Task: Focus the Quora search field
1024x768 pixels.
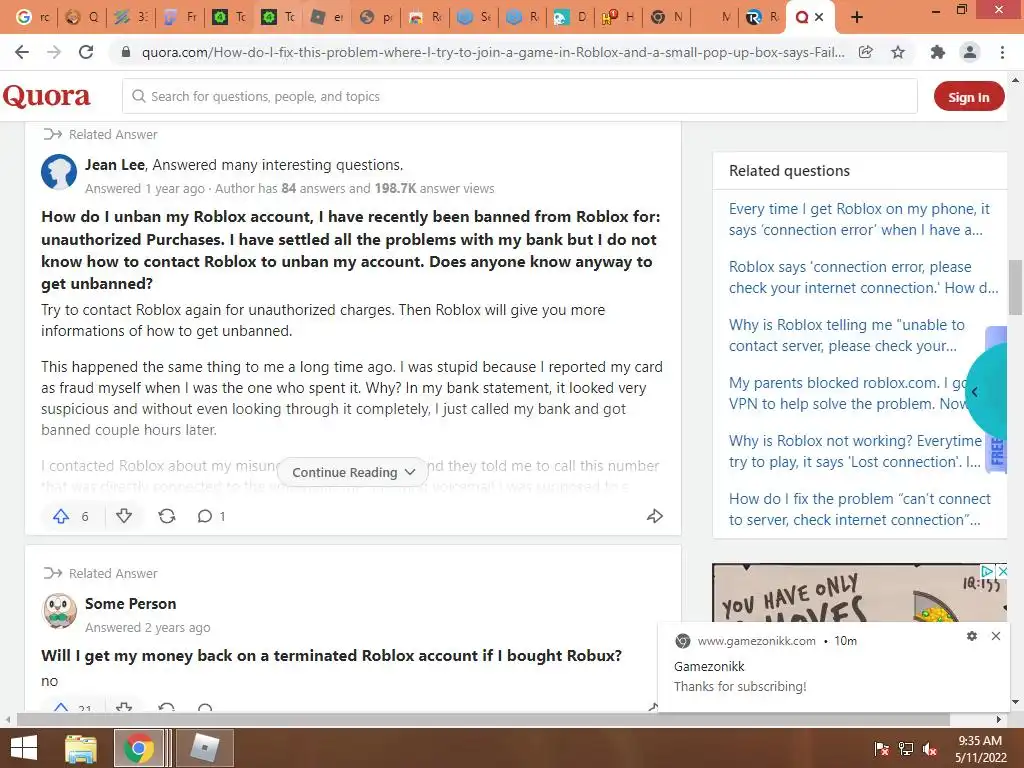Action: click(520, 97)
